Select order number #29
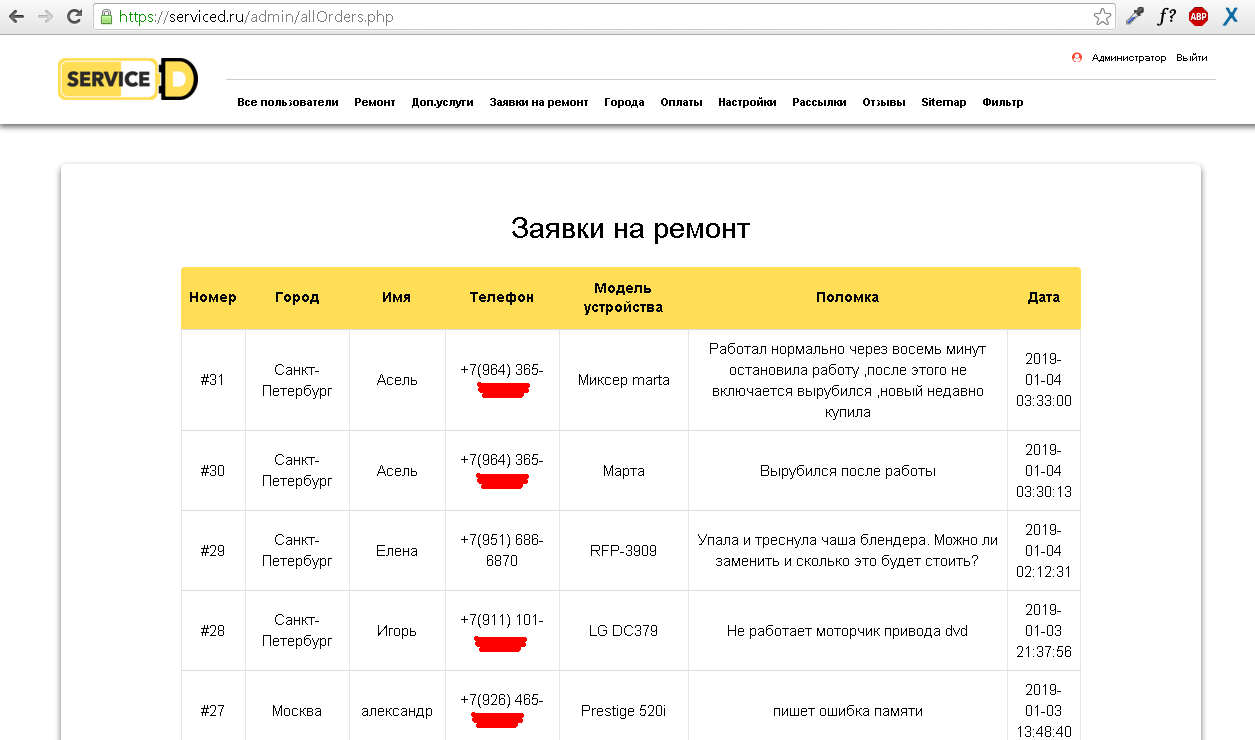 tap(213, 551)
